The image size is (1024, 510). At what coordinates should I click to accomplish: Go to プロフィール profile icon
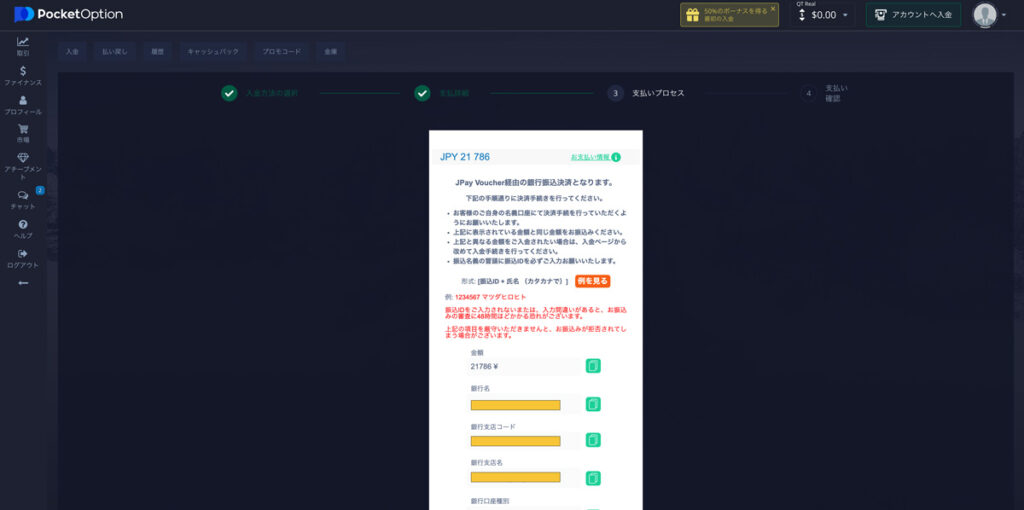pyautogui.click(x=22, y=101)
